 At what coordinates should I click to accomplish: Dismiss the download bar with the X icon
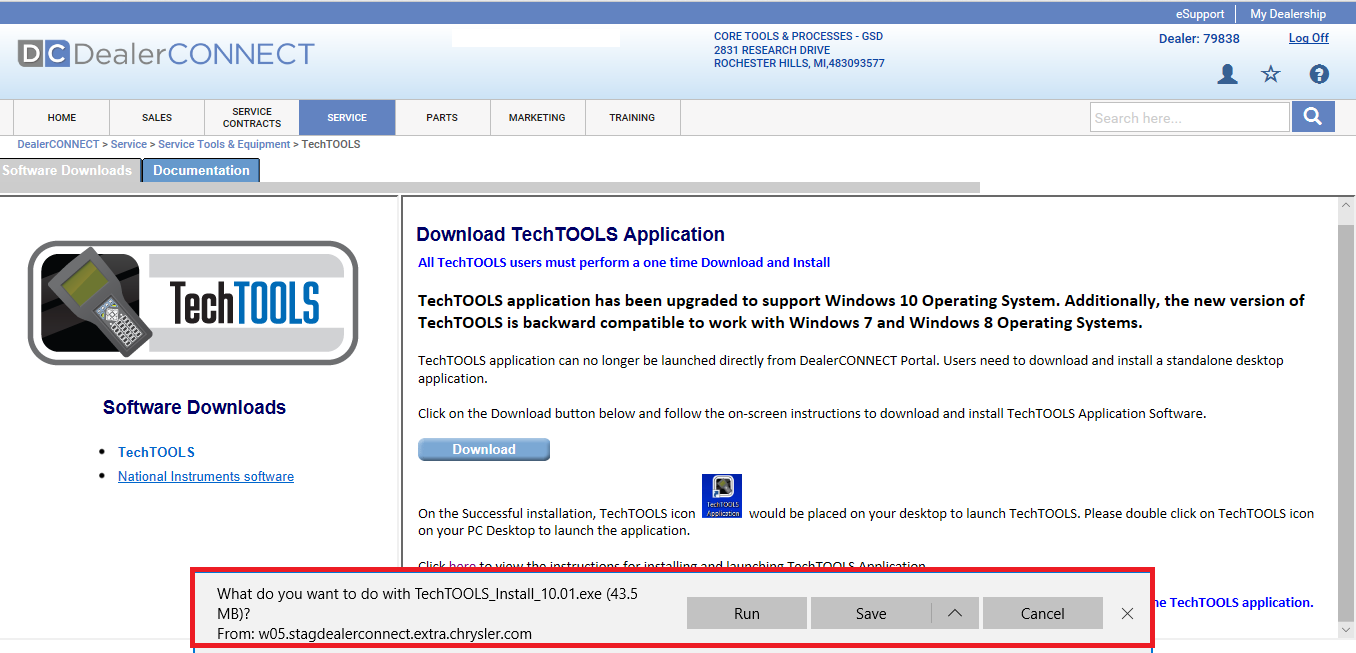1127,613
